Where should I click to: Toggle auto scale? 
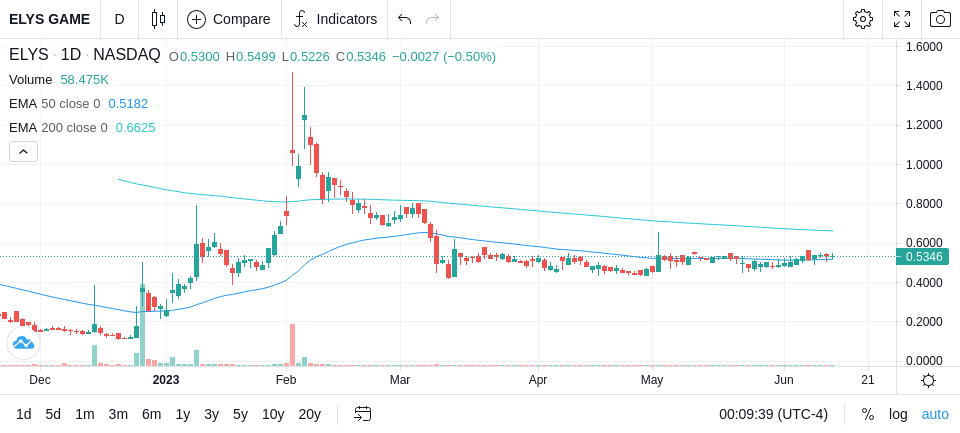[935, 414]
